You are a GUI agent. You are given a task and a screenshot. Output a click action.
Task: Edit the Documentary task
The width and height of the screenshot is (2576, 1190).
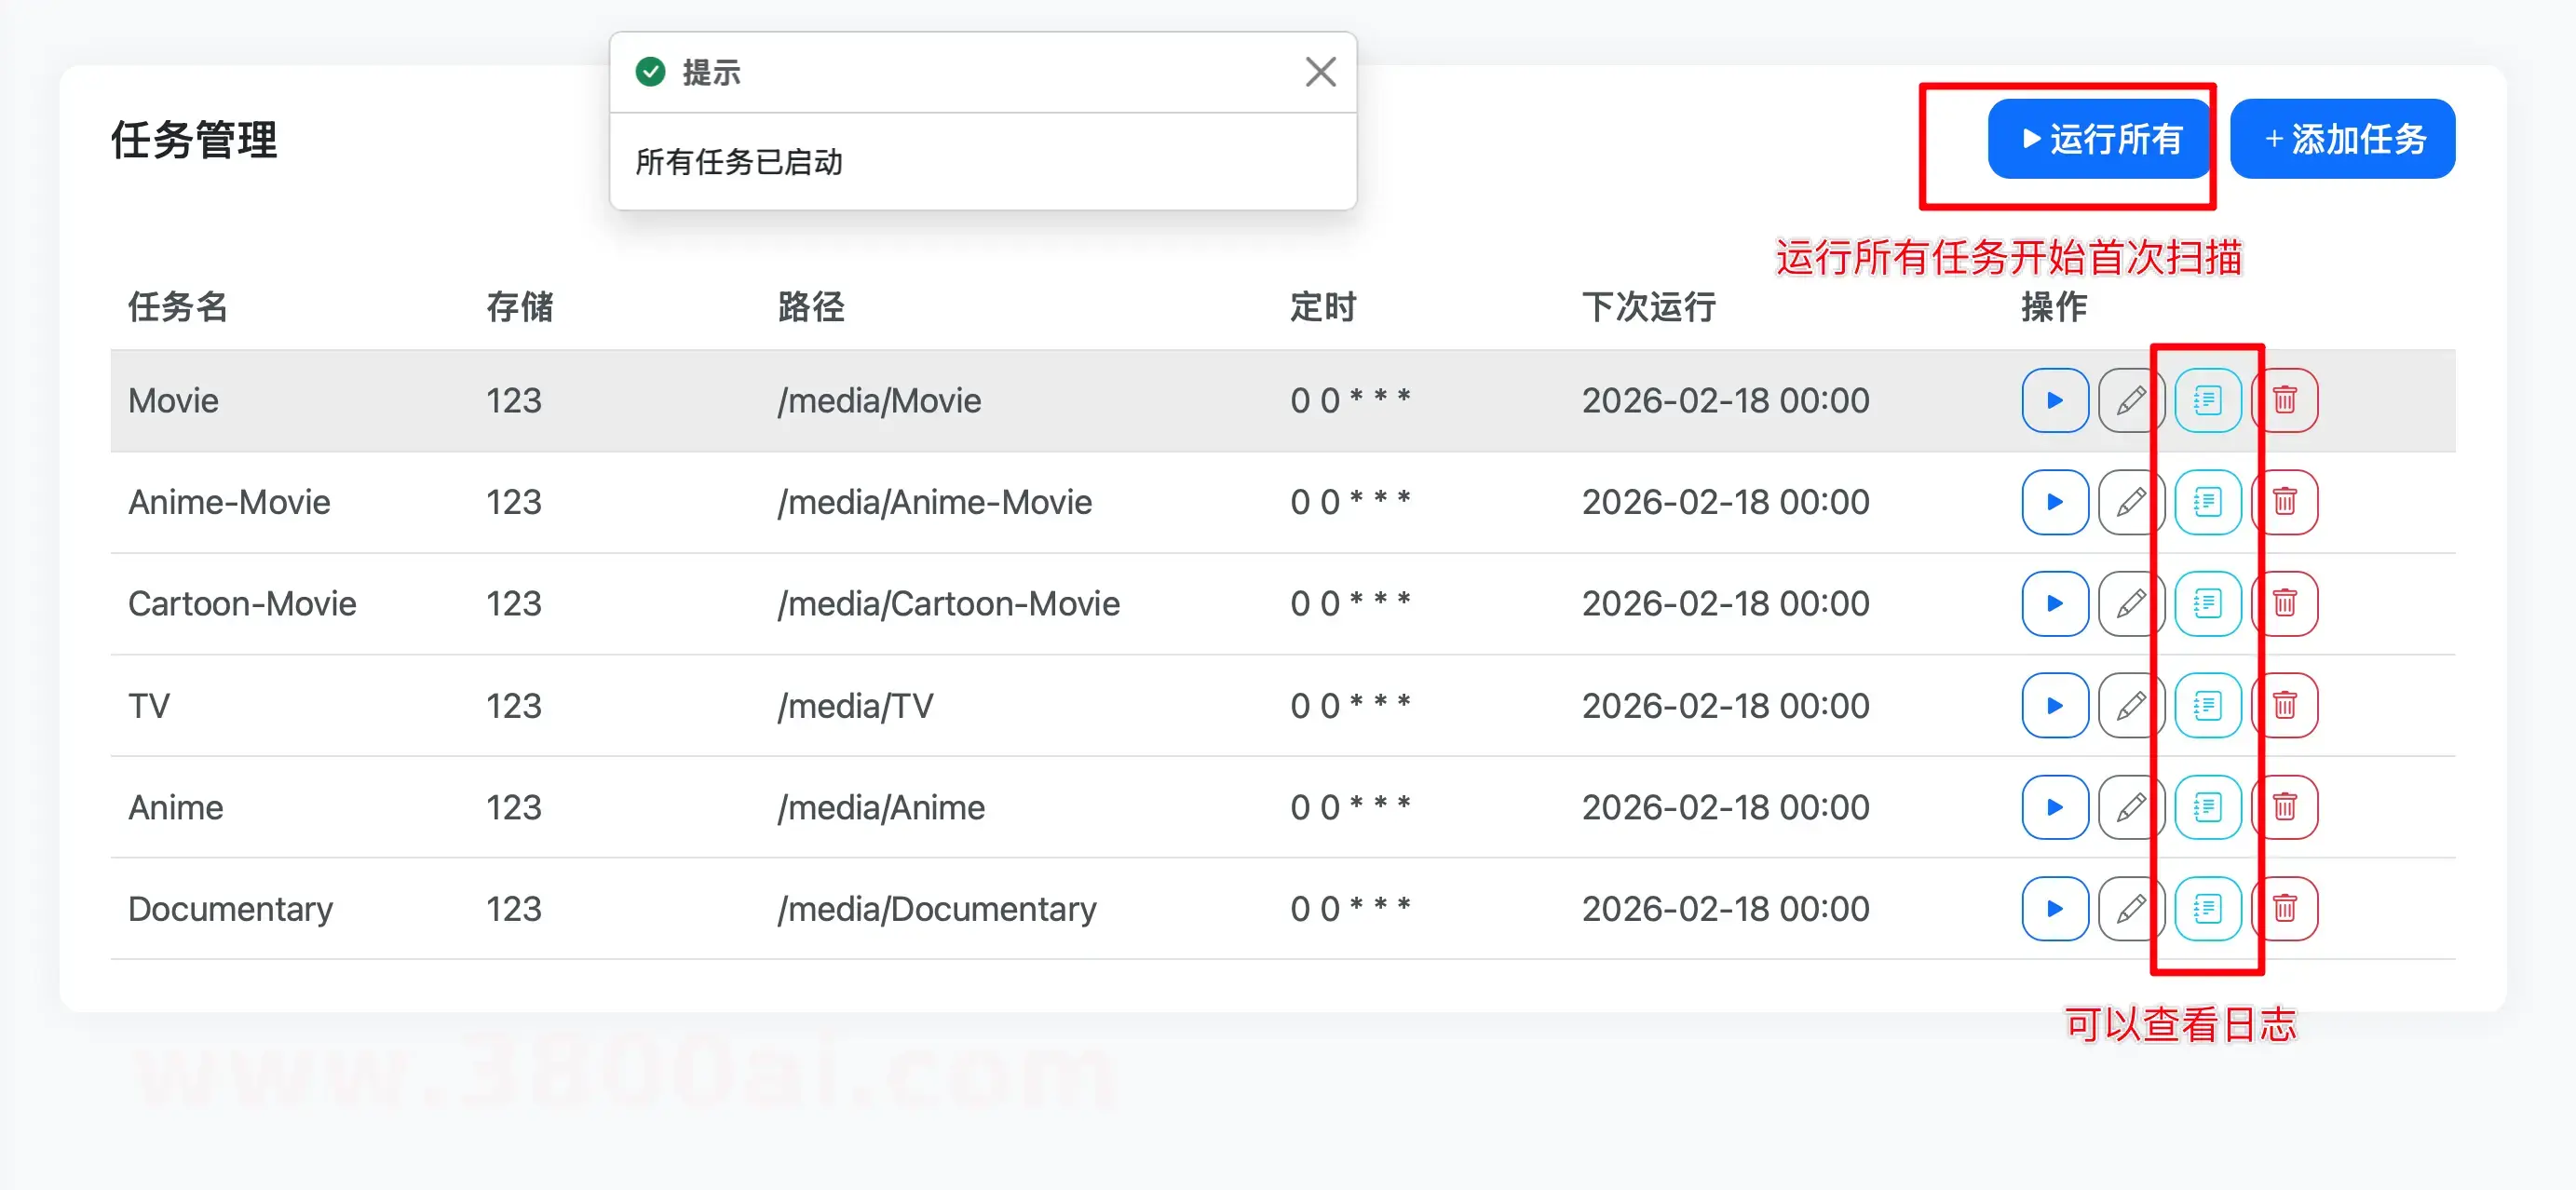pyautogui.click(x=2130, y=909)
